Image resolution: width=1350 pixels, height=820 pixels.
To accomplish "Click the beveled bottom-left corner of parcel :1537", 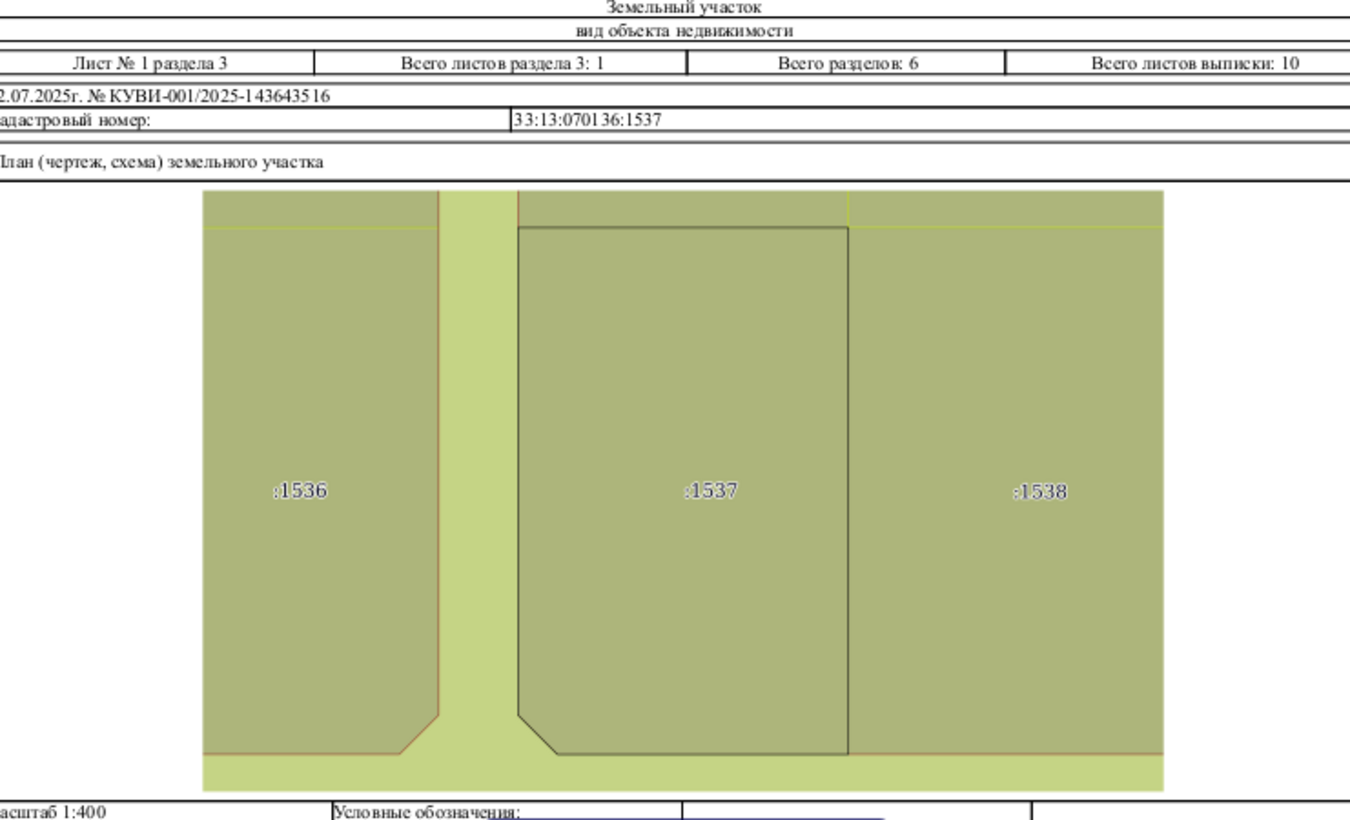I will 538,735.
